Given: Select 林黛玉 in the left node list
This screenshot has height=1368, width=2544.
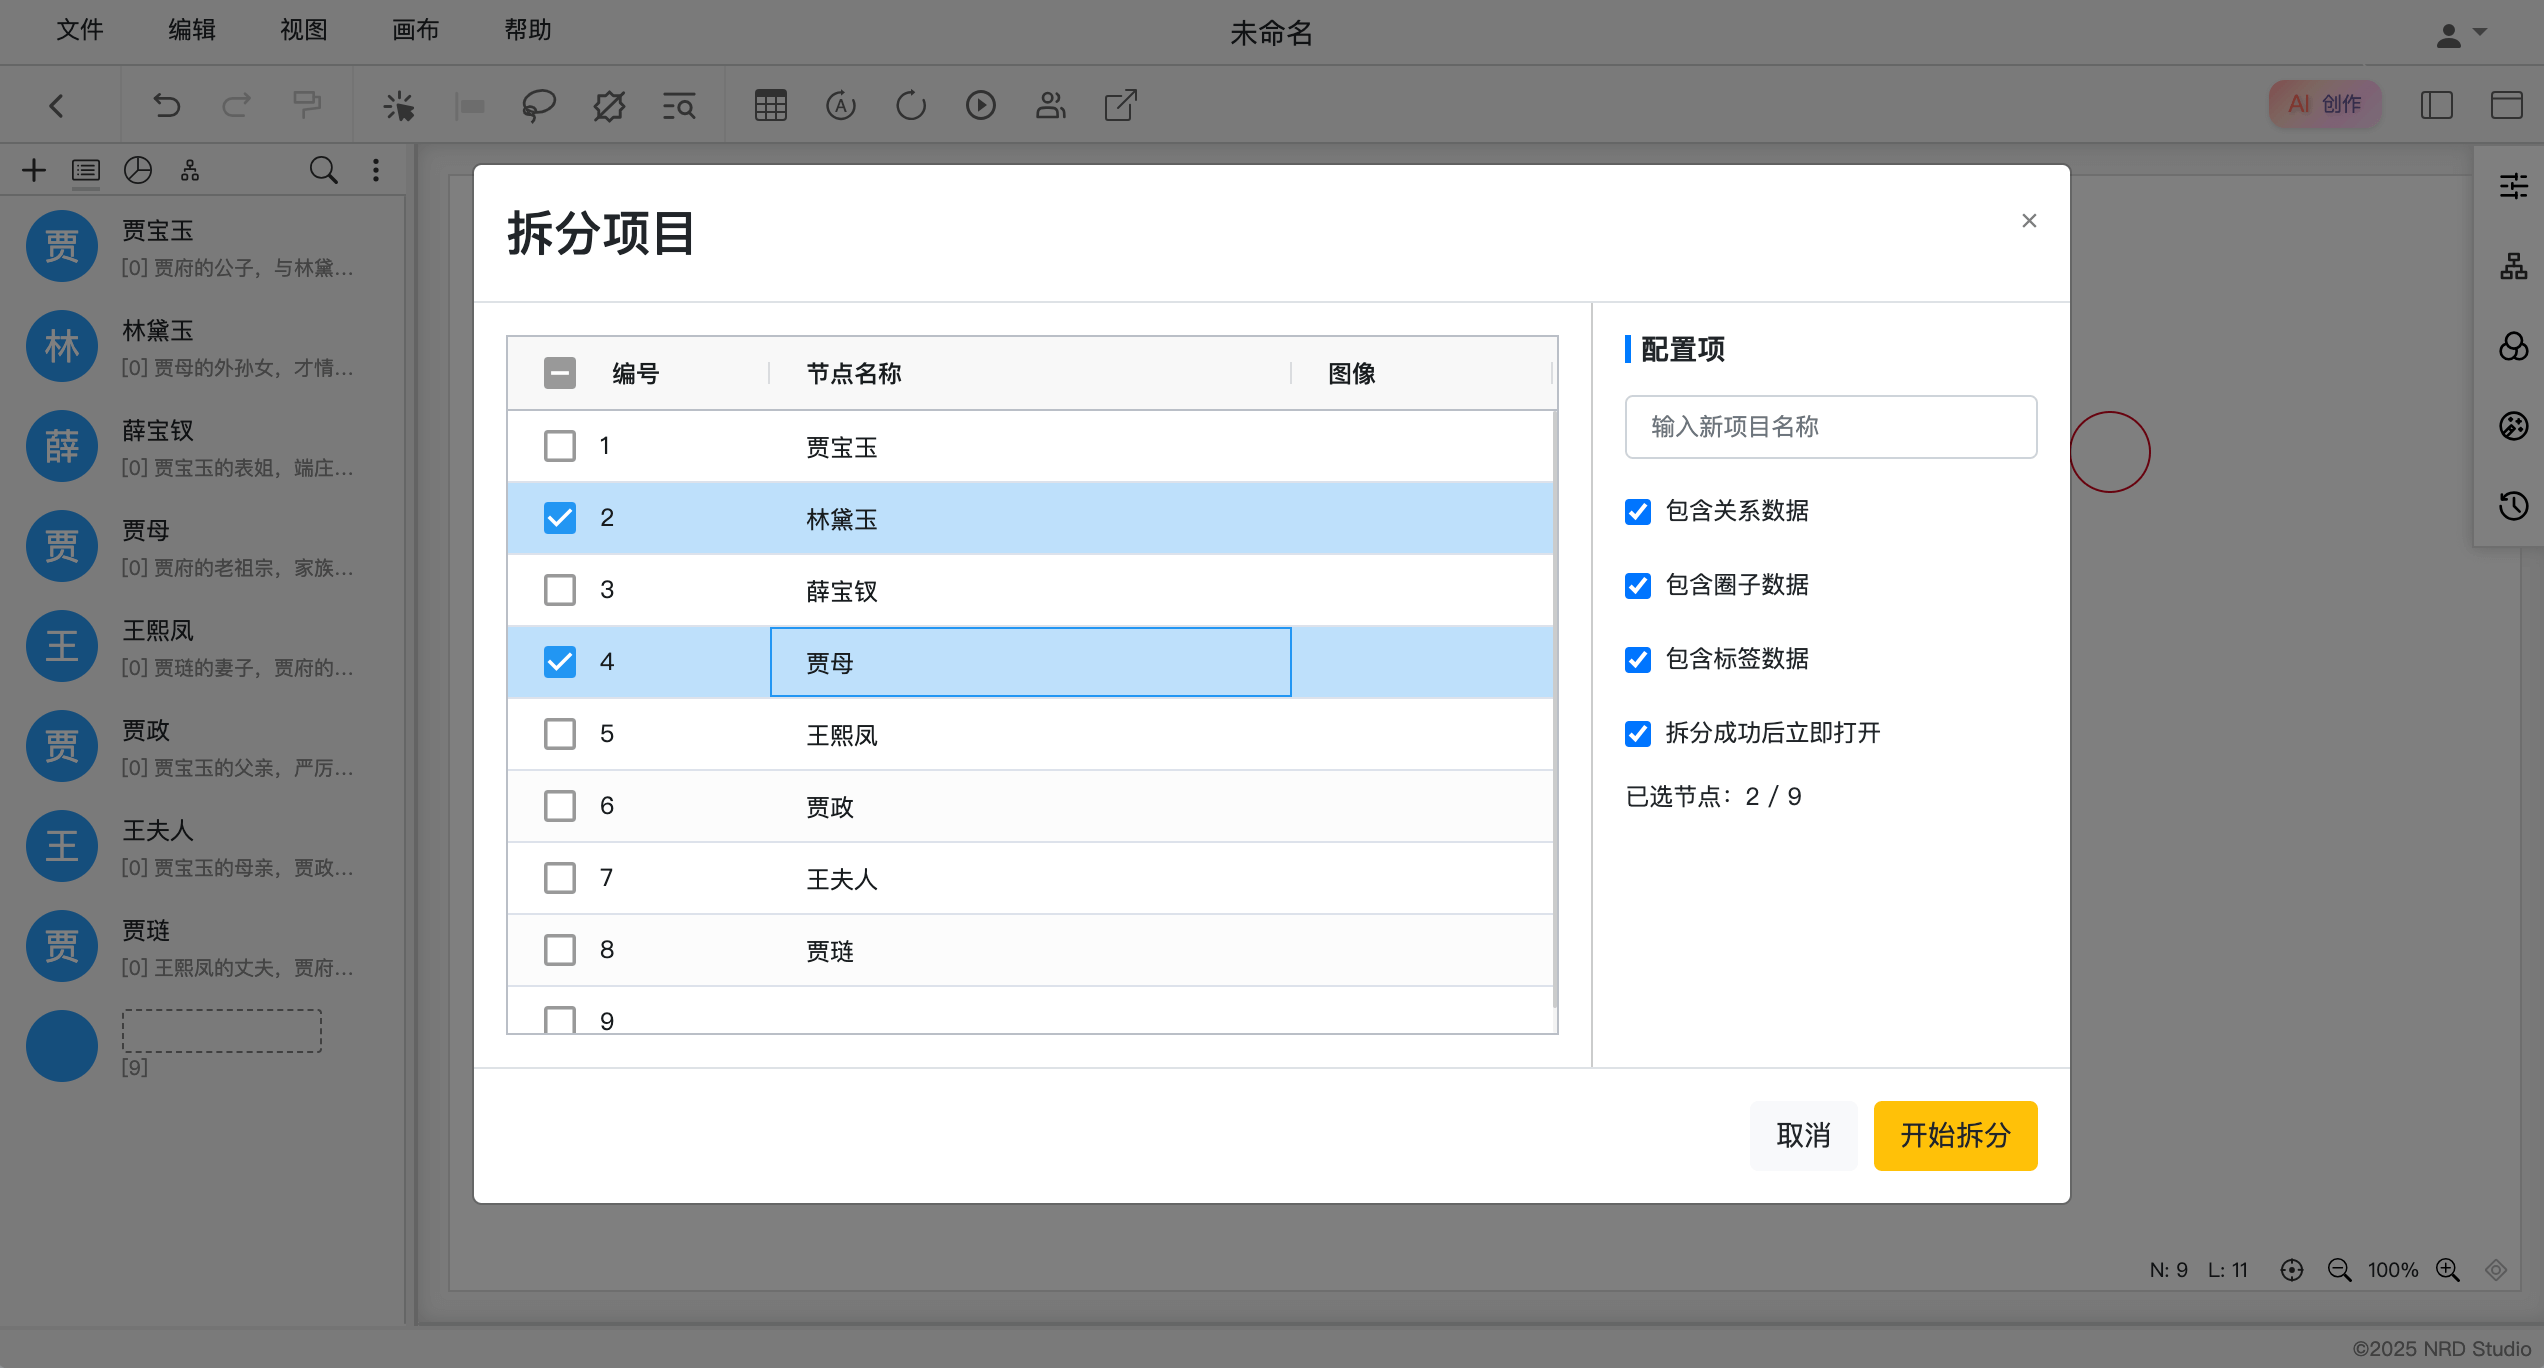Looking at the screenshot, I should pyautogui.click(x=200, y=347).
